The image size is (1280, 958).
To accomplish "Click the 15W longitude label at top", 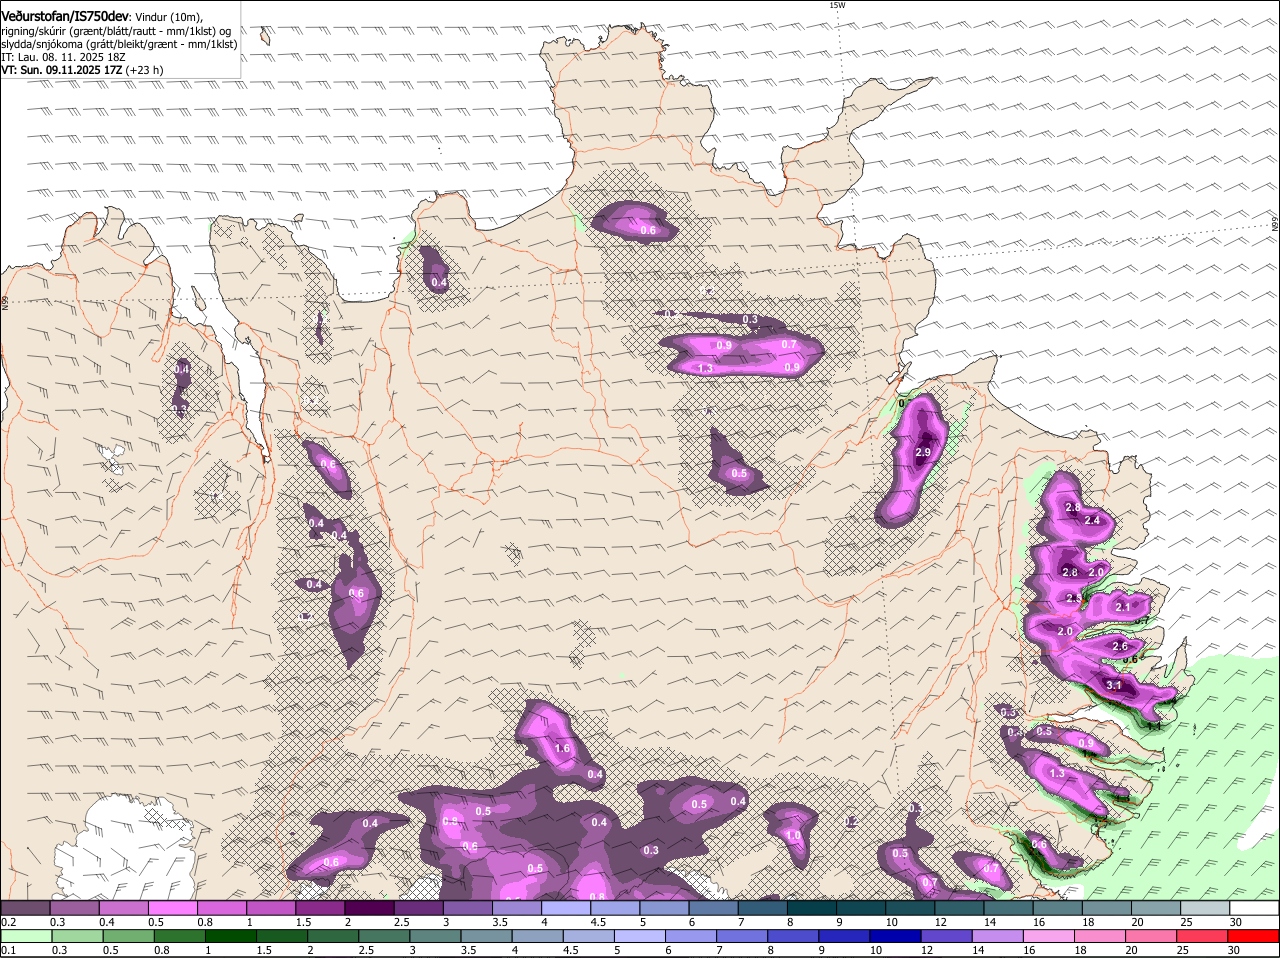I will (x=837, y=5).
